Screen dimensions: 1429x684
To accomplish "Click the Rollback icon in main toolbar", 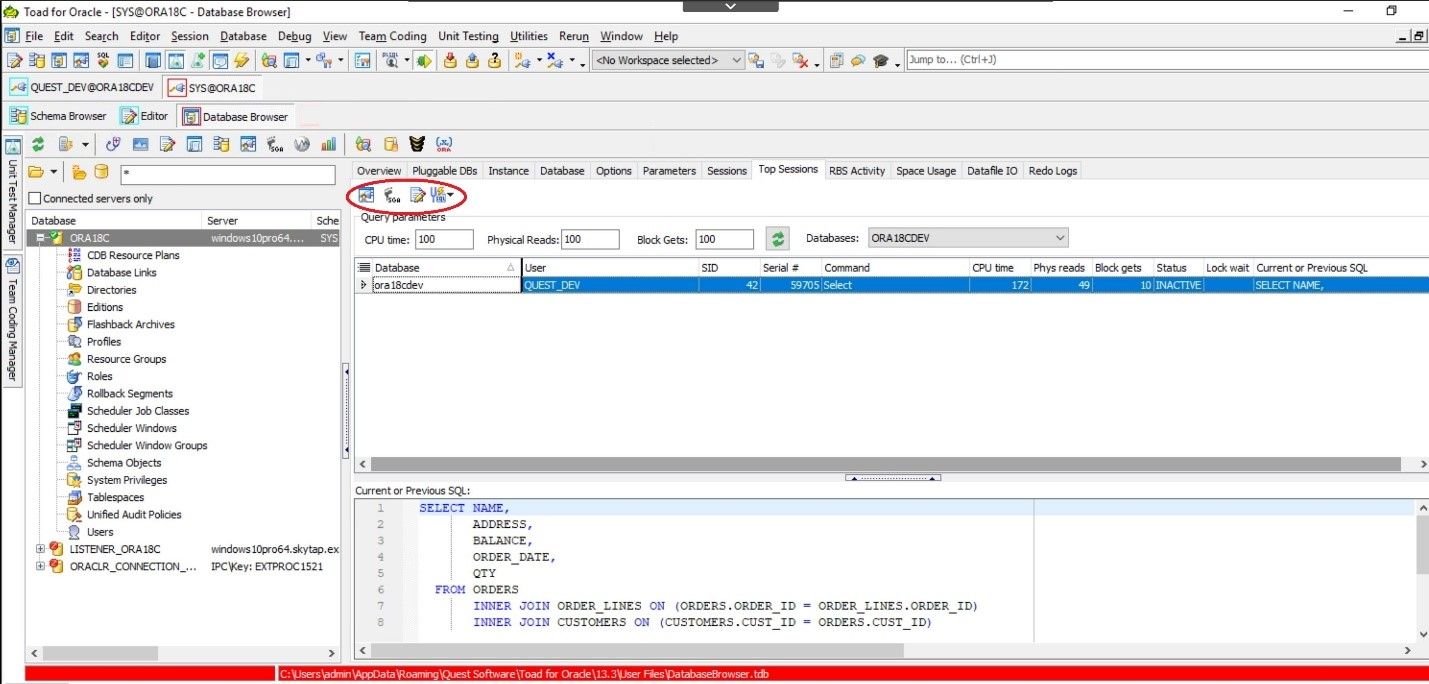I will point(472,60).
